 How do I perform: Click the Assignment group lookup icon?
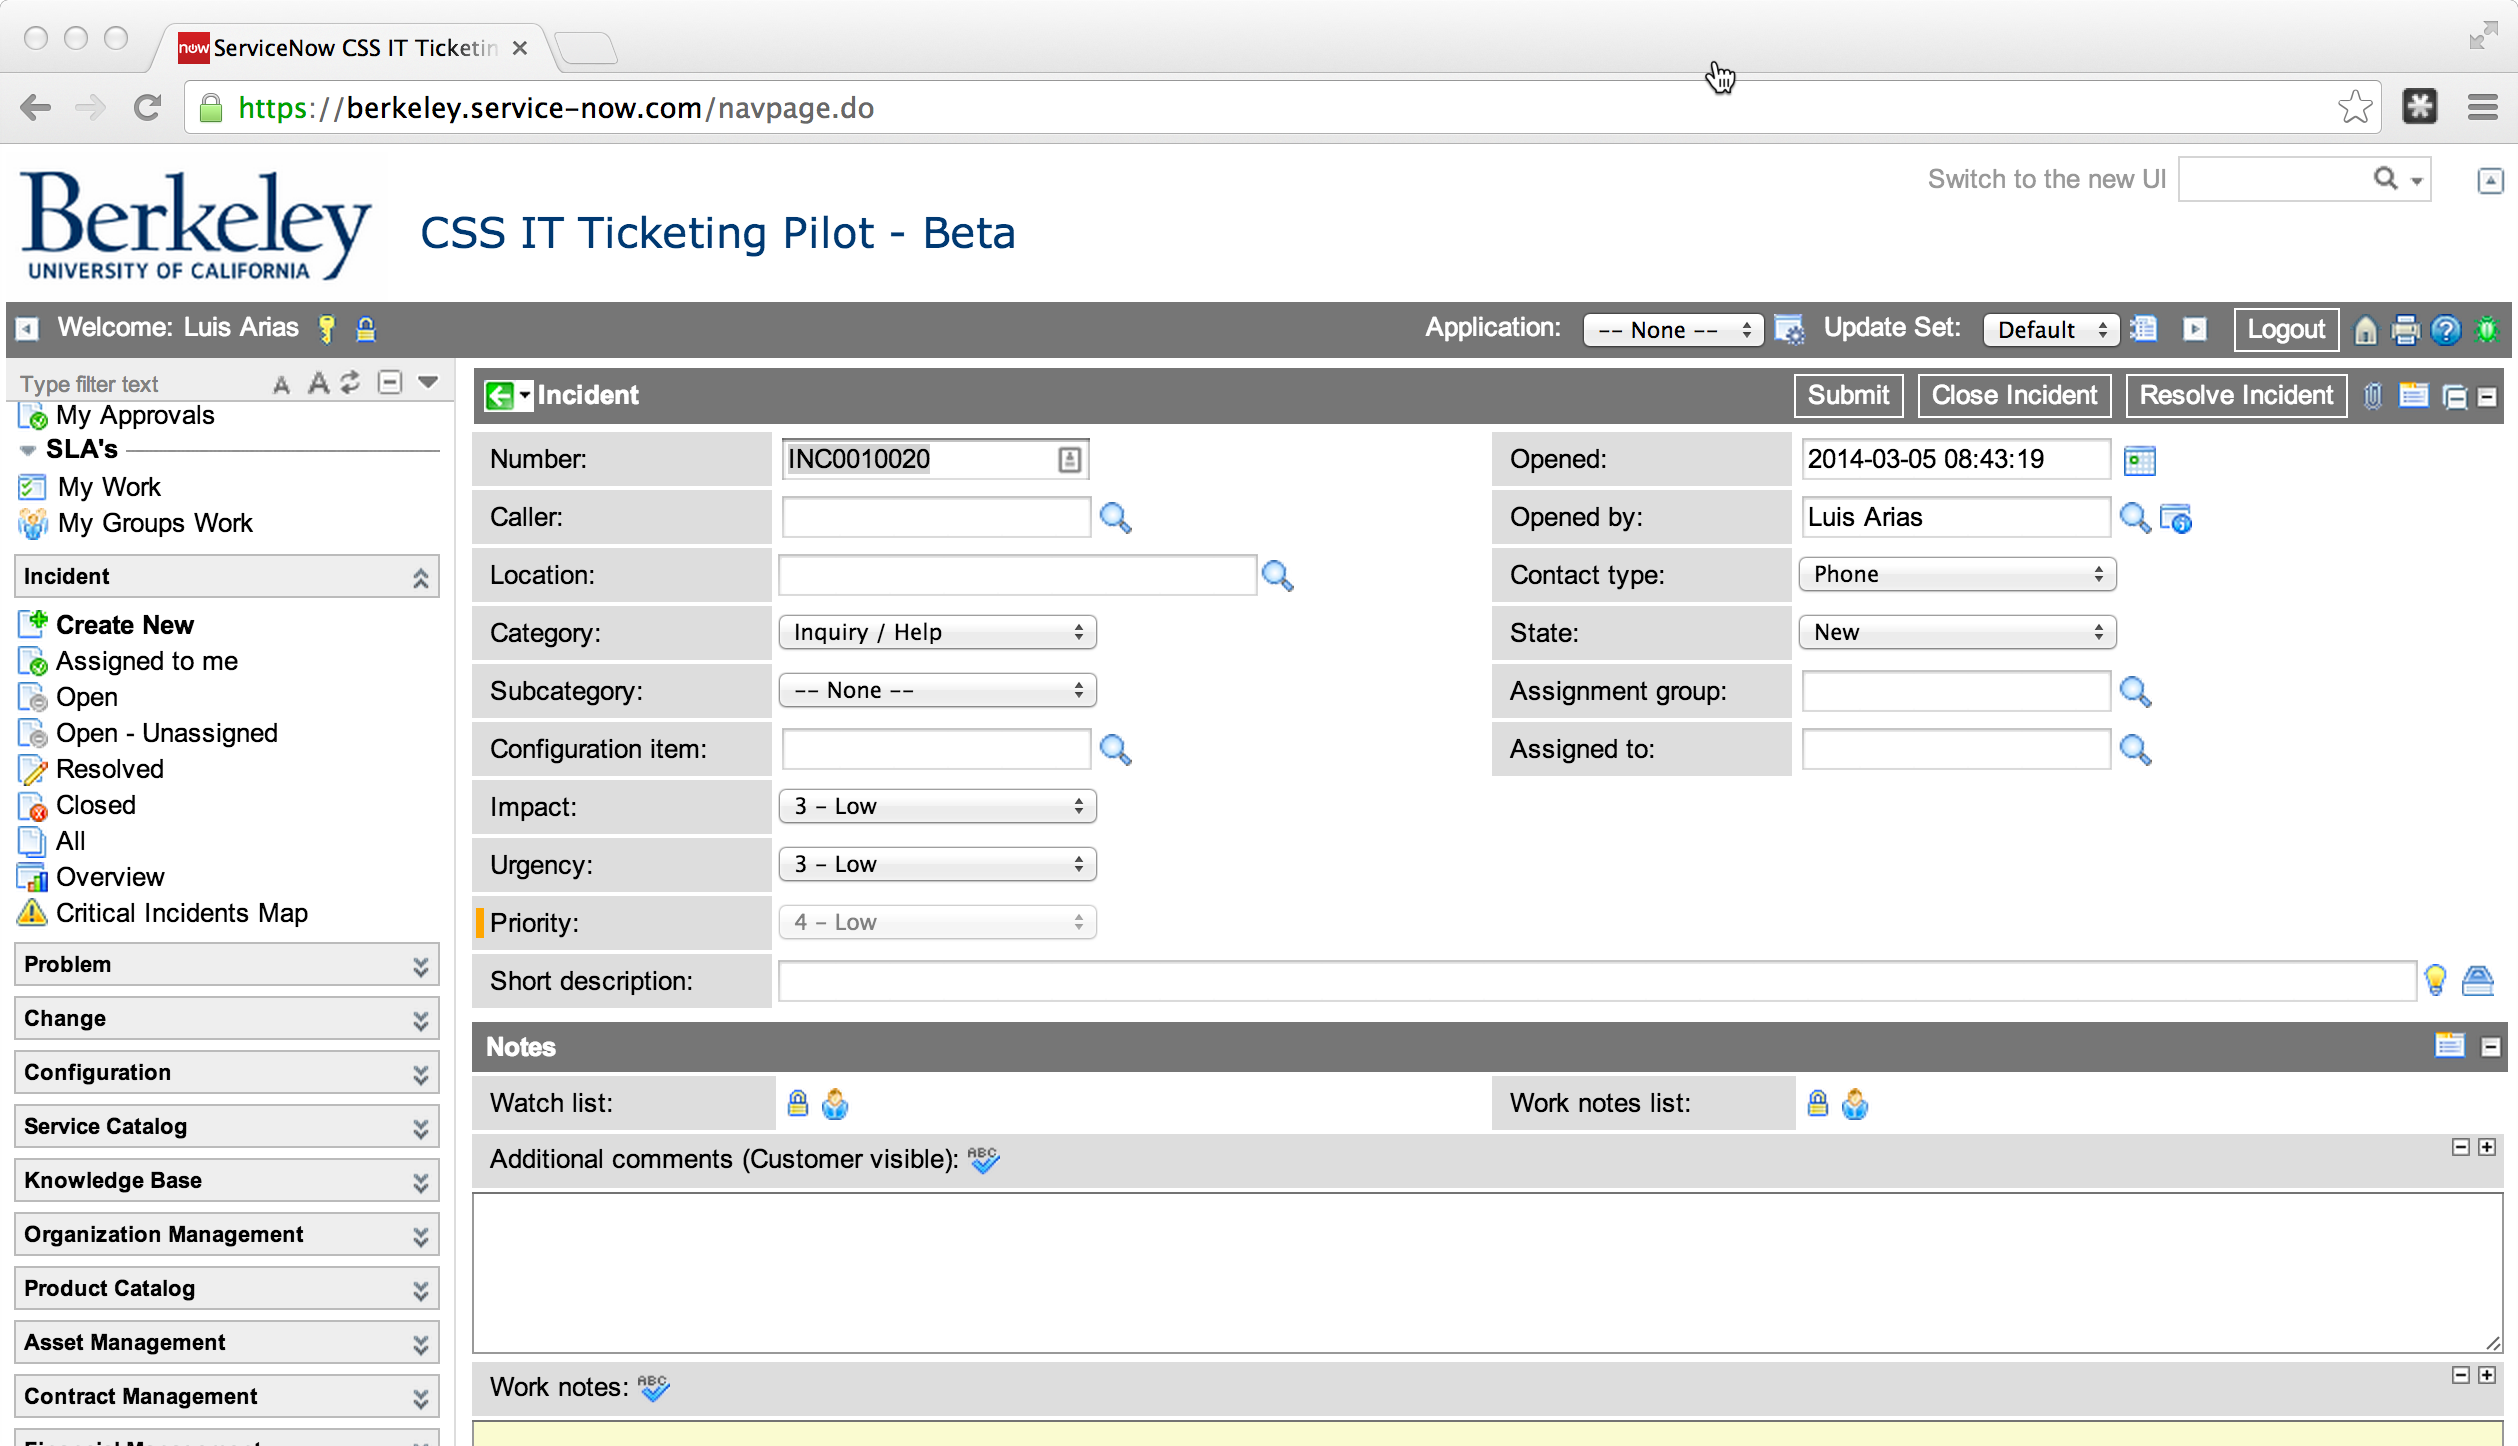click(2135, 692)
